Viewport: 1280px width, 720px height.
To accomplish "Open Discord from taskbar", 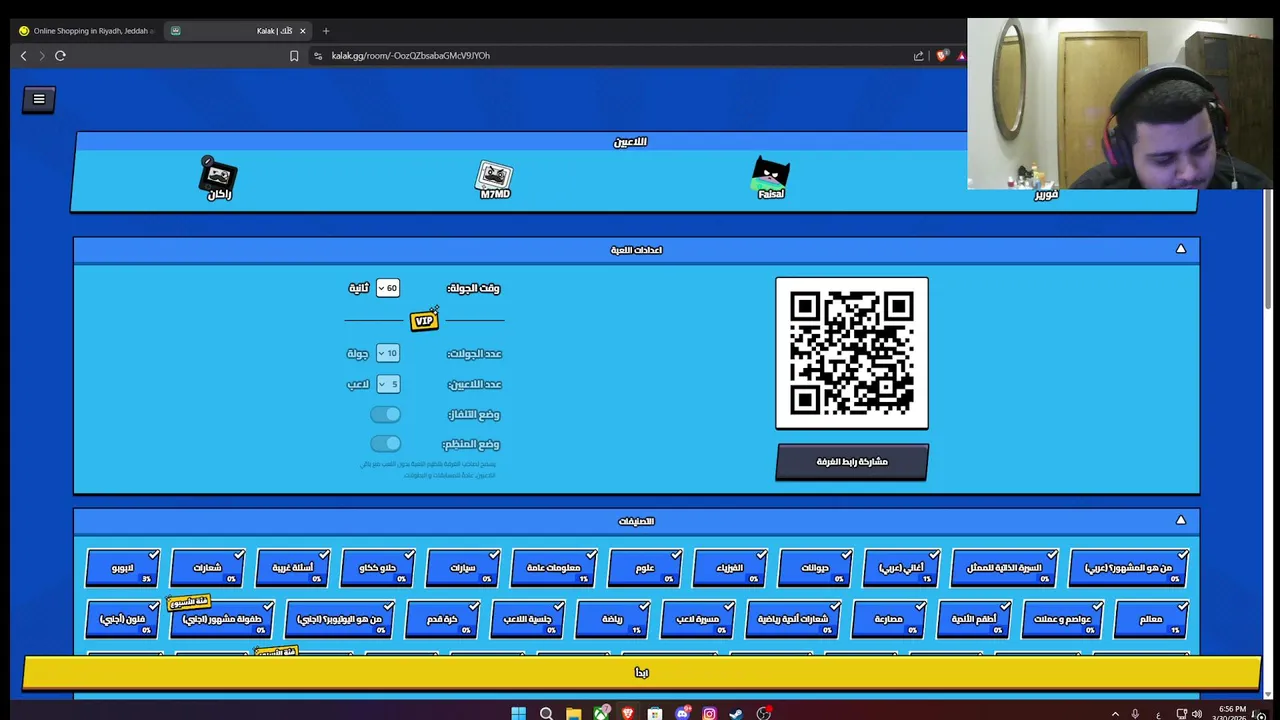I will [682, 713].
